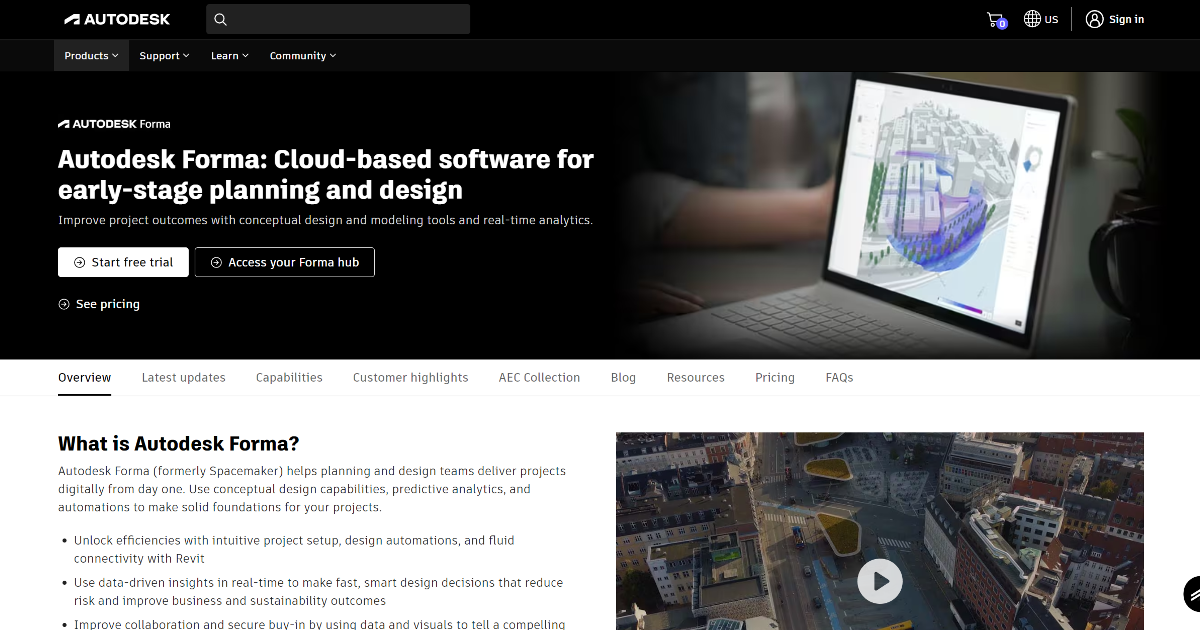
Task: Switch to the Capabilities tab
Action: pos(289,377)
